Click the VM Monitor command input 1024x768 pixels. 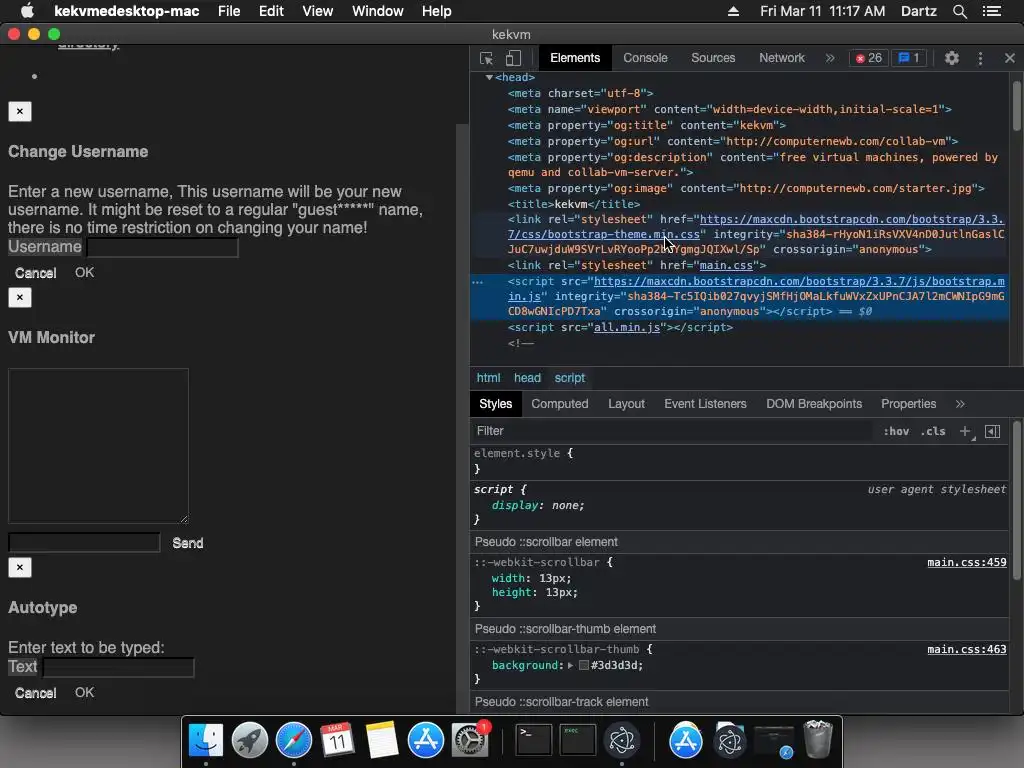(84, 542)
